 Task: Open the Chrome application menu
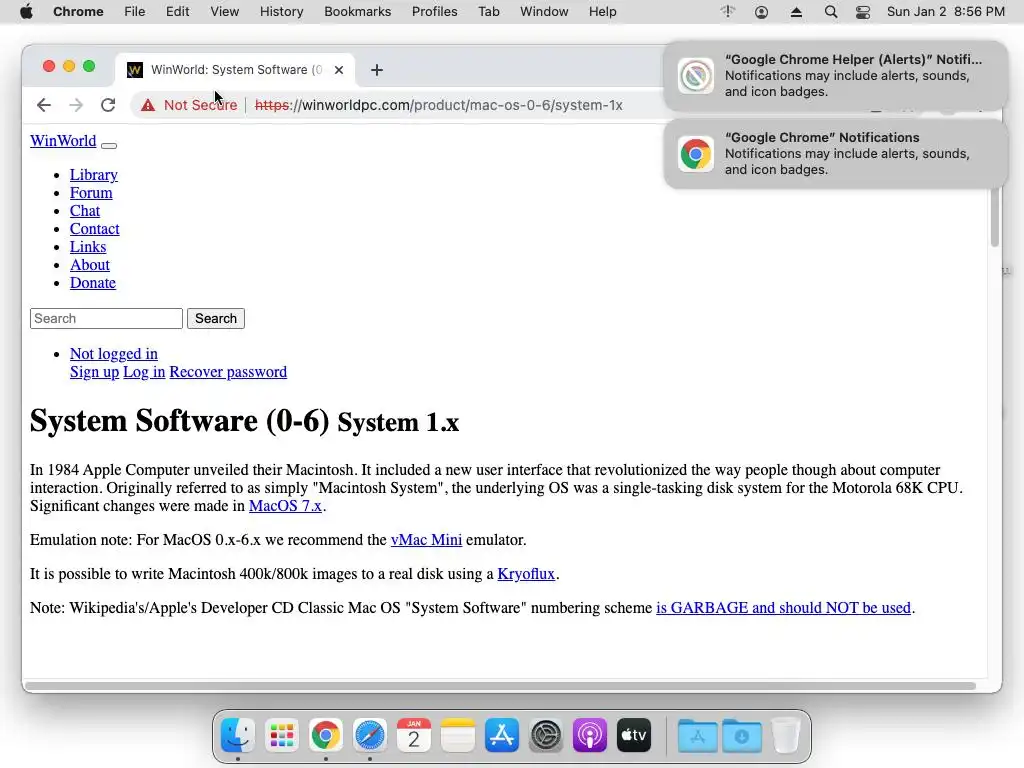(x=78, y=12)
